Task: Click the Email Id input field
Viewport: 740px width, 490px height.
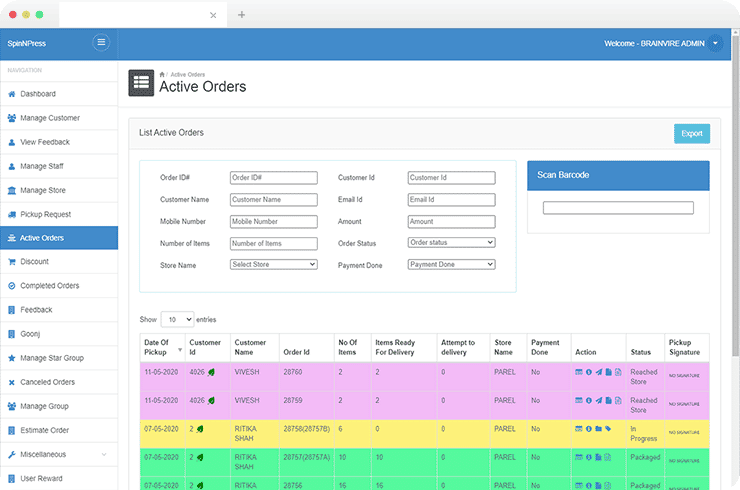Action: 451,200
